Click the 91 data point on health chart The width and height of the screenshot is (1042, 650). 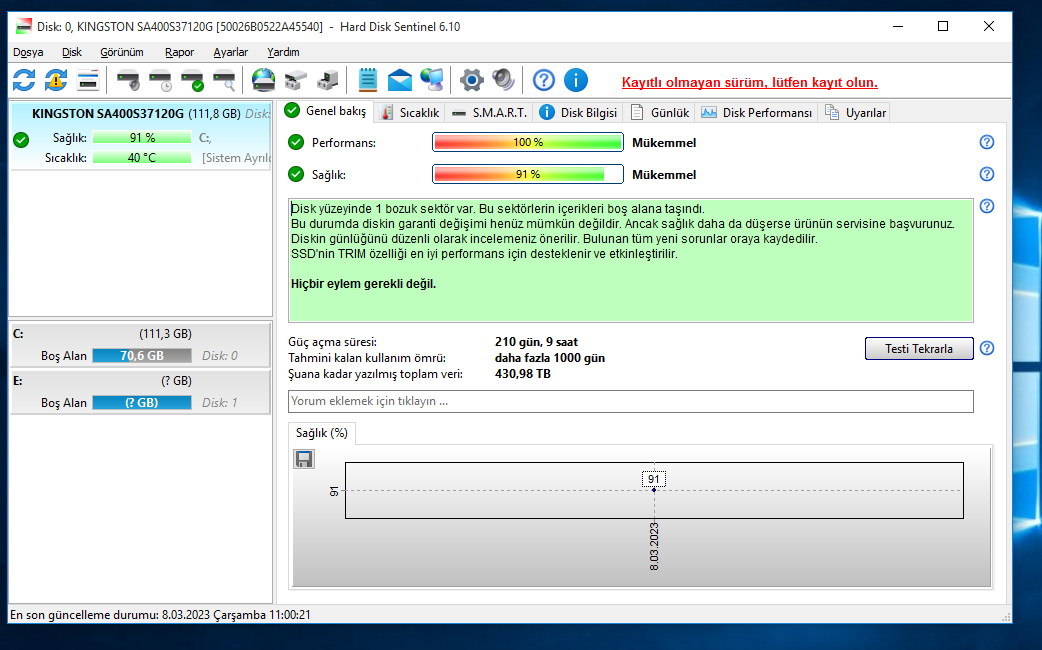coord(654,490)
